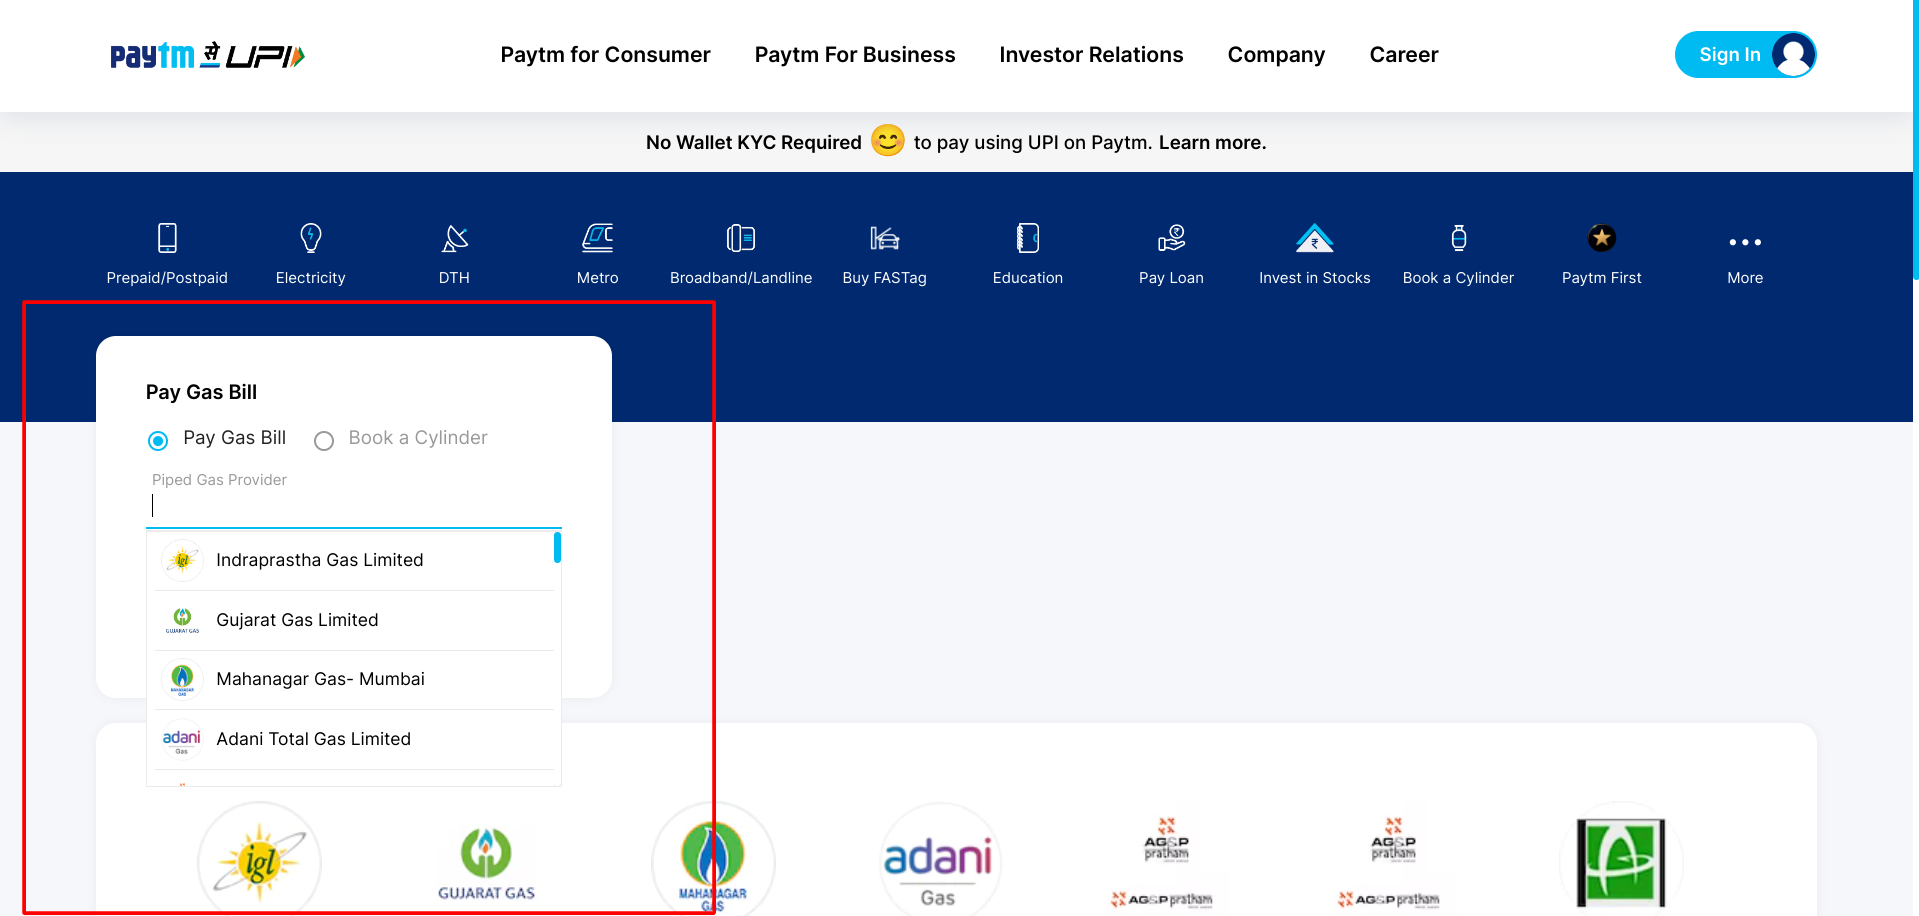Open the Invest in Stocks icon
Screen dimensions: 1919x916
click(x=1314, y=238)
